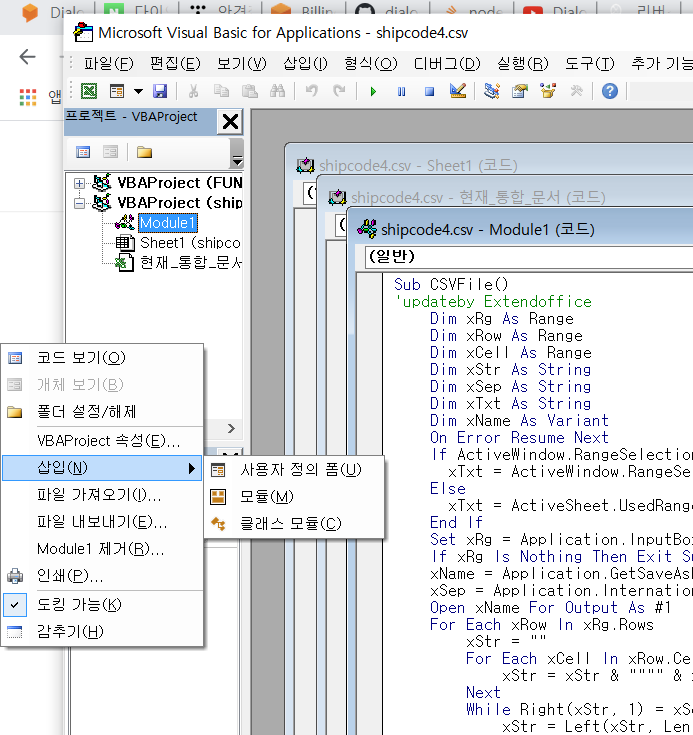Screen dimensions: 693x735
Task: Open the 디버그(D) menu
Action: pyautogui.click(x=447, y=63)
